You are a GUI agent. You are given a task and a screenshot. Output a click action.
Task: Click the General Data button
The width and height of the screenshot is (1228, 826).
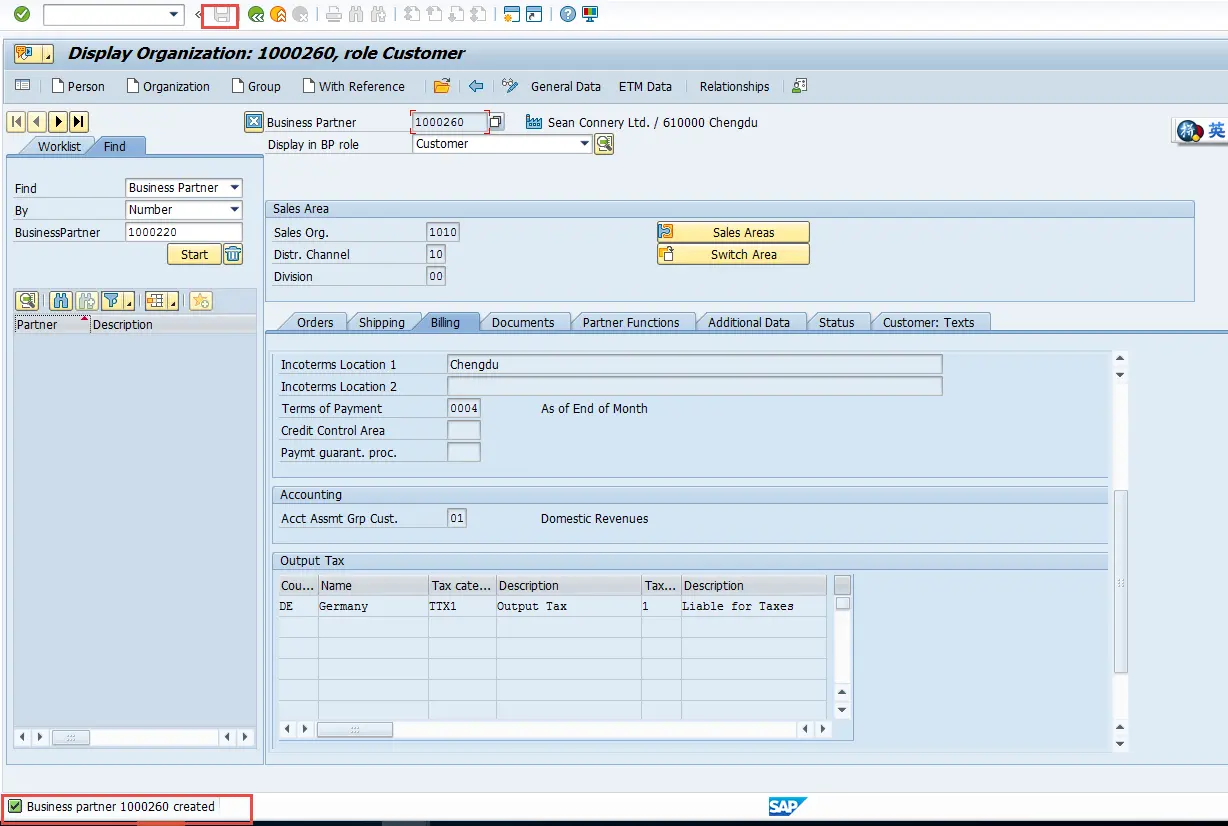[x=566, y=86]
